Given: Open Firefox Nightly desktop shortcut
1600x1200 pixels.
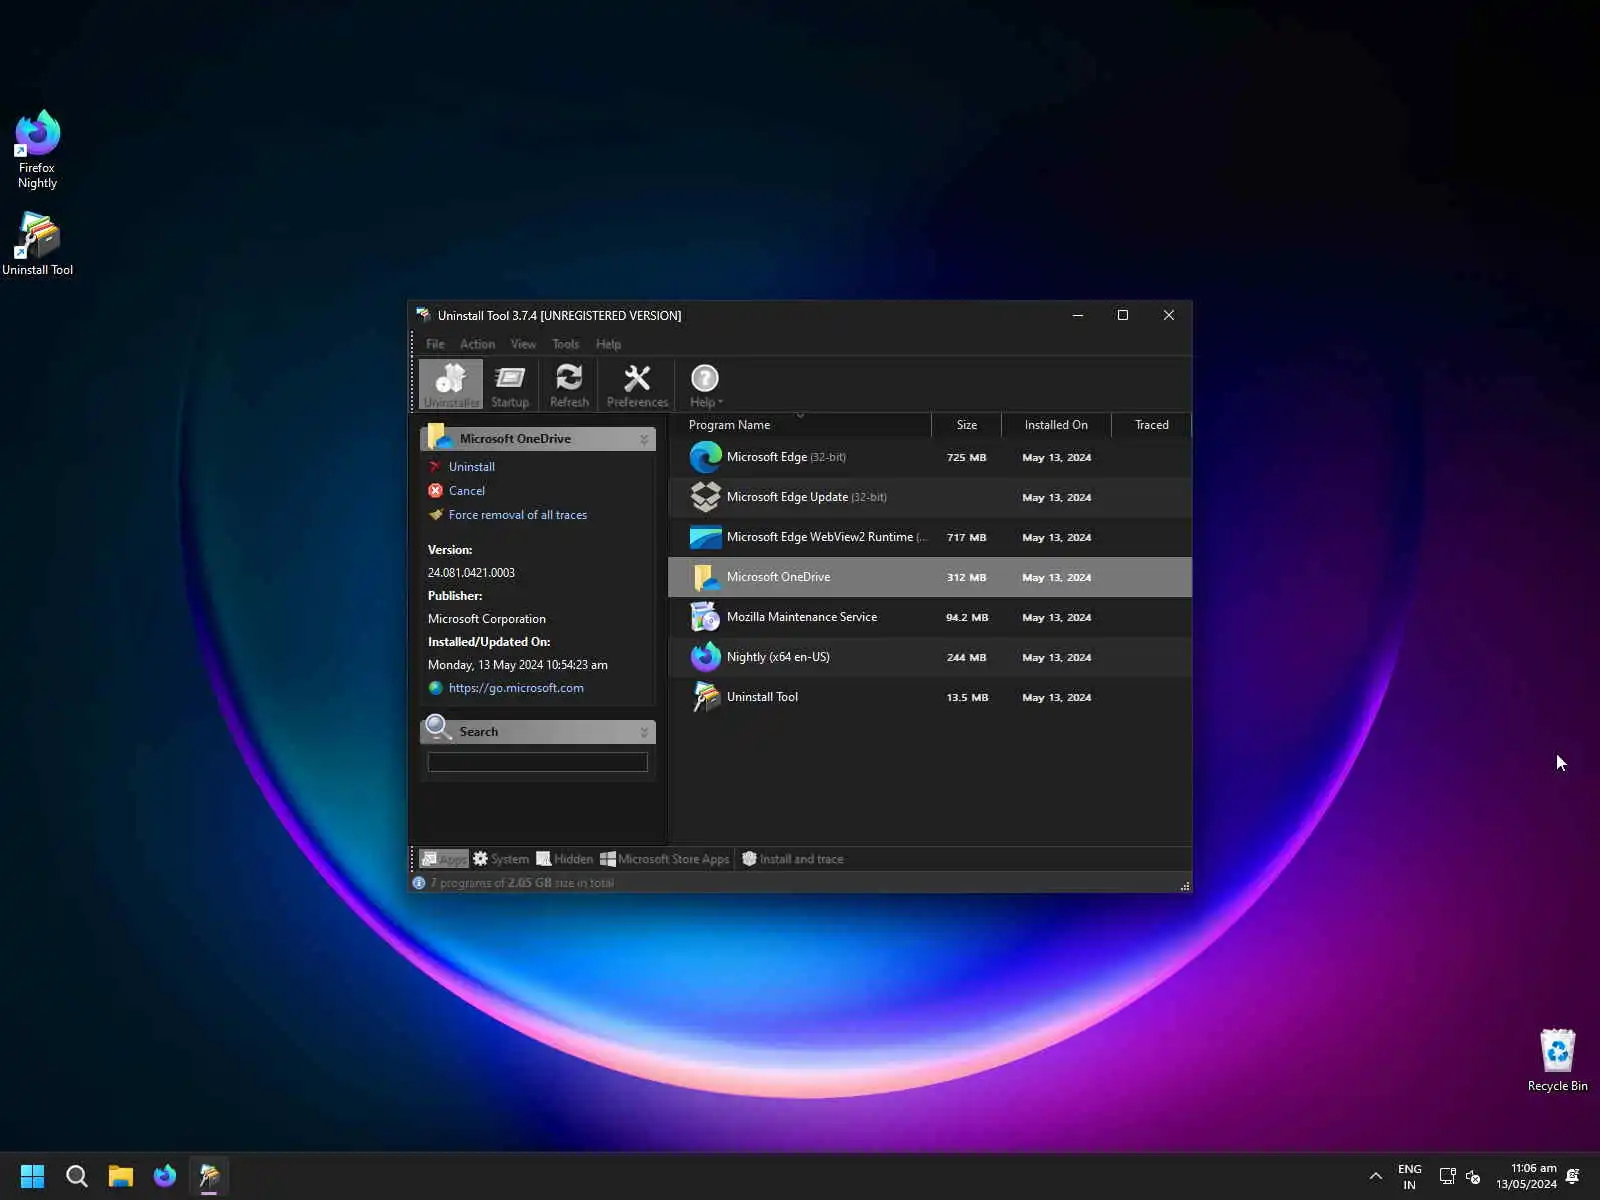Looking at the screenshot, I should 37,150.
